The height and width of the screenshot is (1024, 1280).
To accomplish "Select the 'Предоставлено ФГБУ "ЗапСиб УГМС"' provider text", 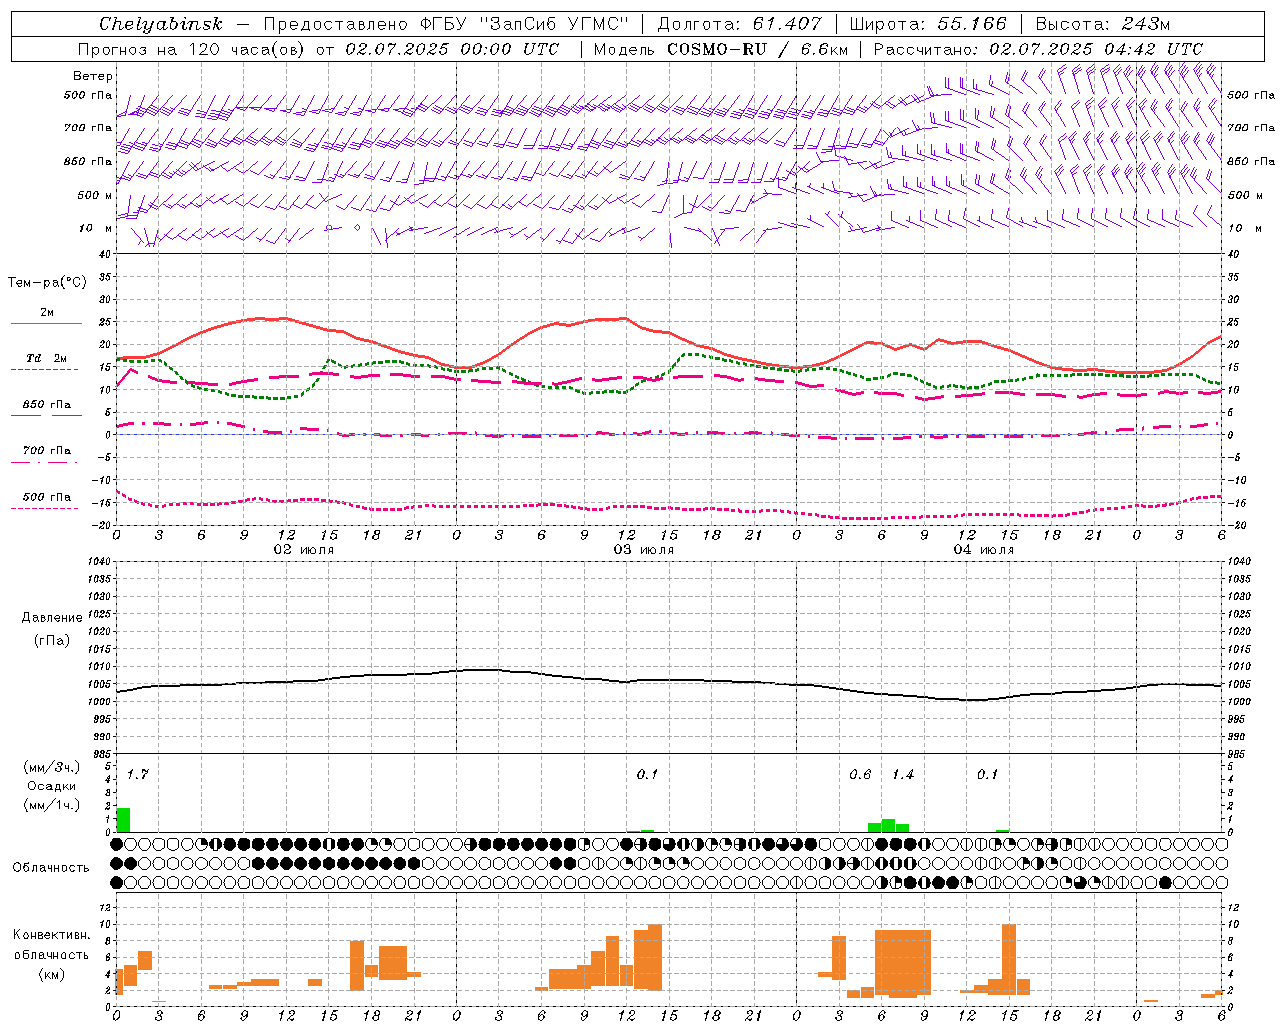I will coord(445,24).
